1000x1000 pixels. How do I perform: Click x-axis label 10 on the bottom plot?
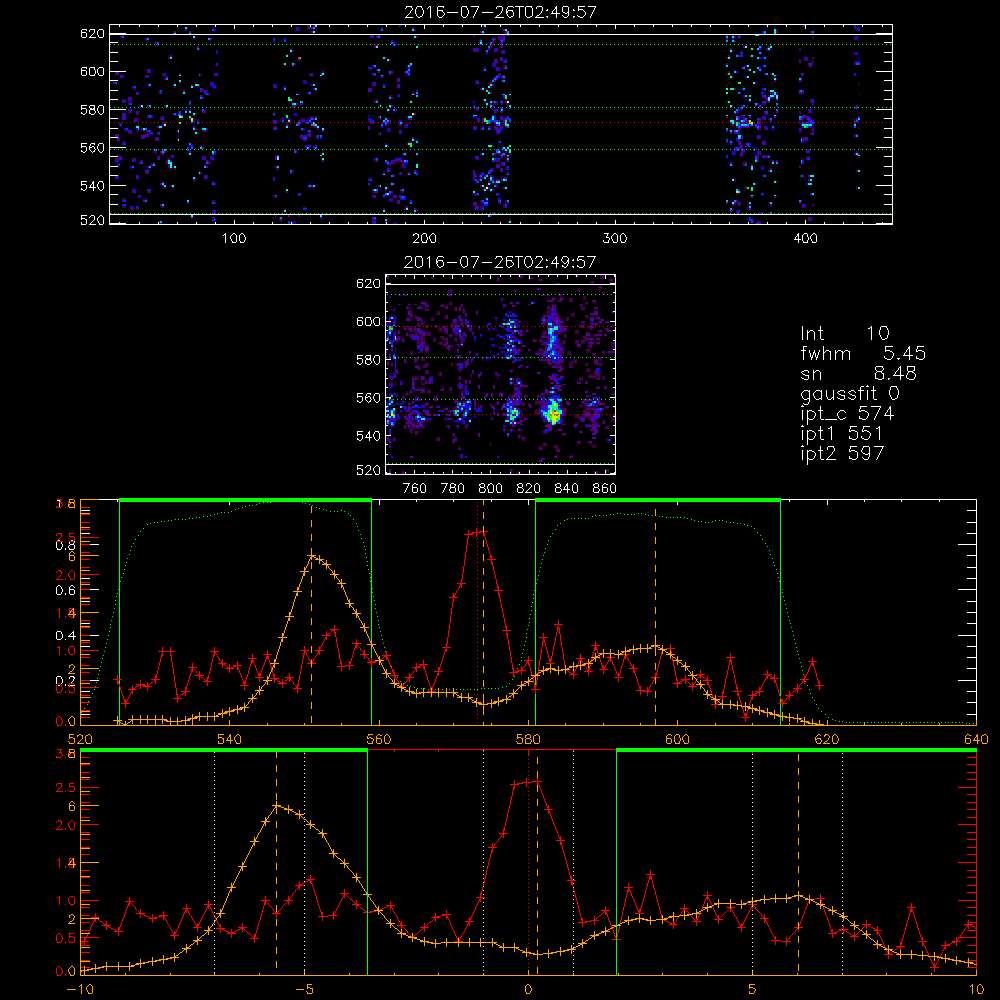pyautogui.click(x=976, y=989)
